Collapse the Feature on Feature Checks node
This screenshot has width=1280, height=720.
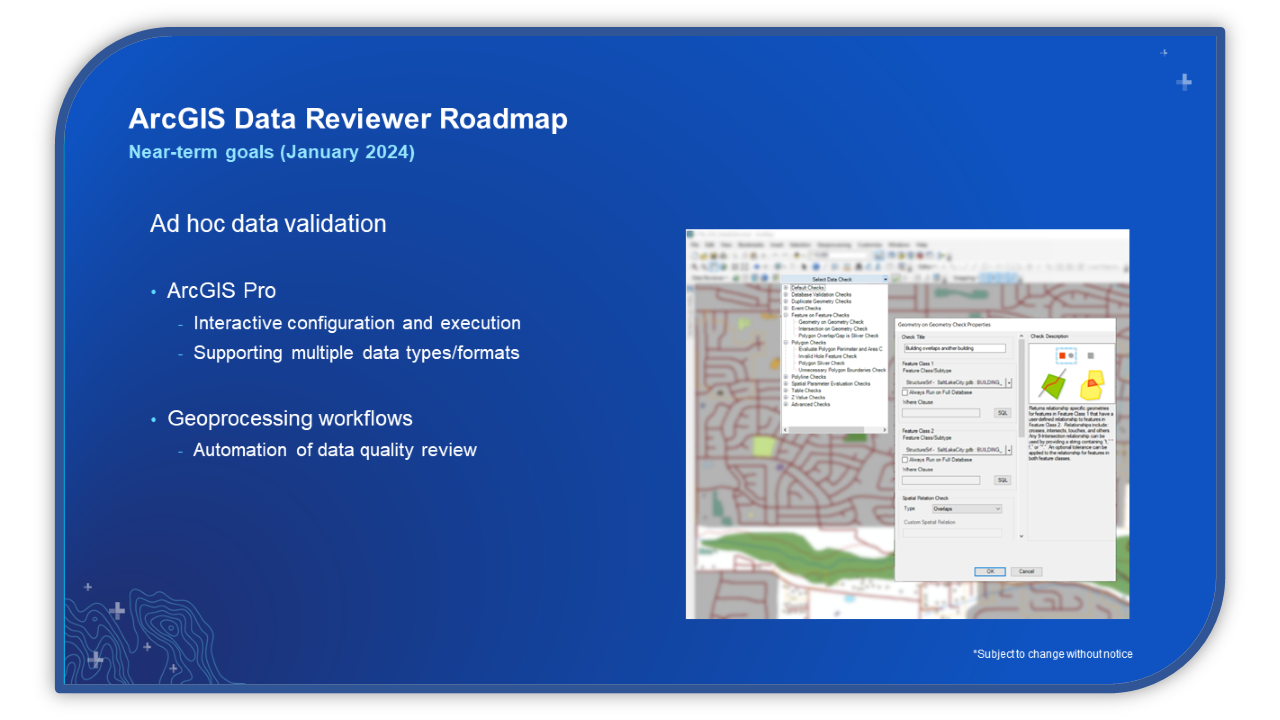[x=786, y=315]
